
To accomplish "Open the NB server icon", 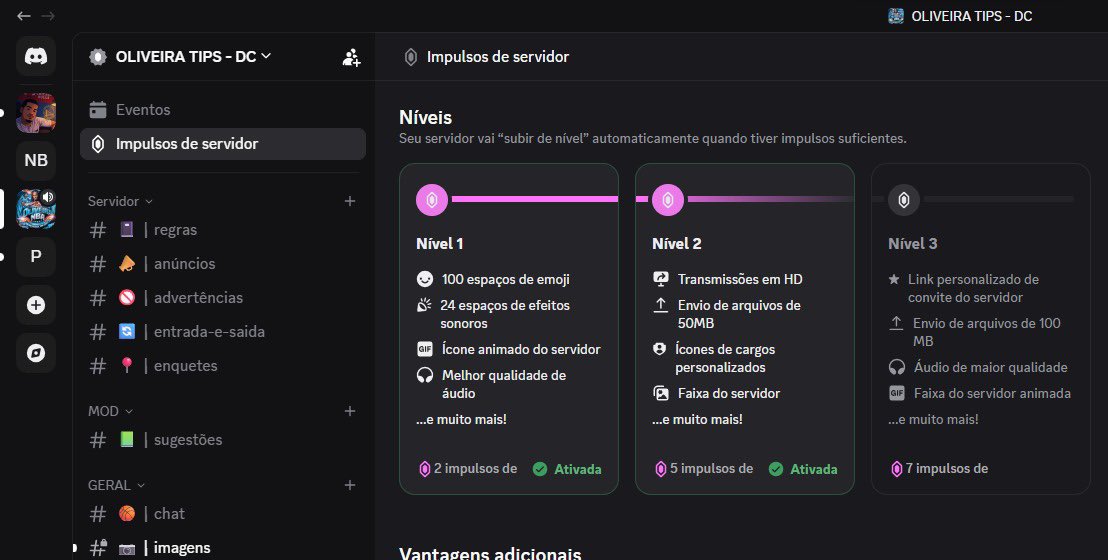I will 36,161.
